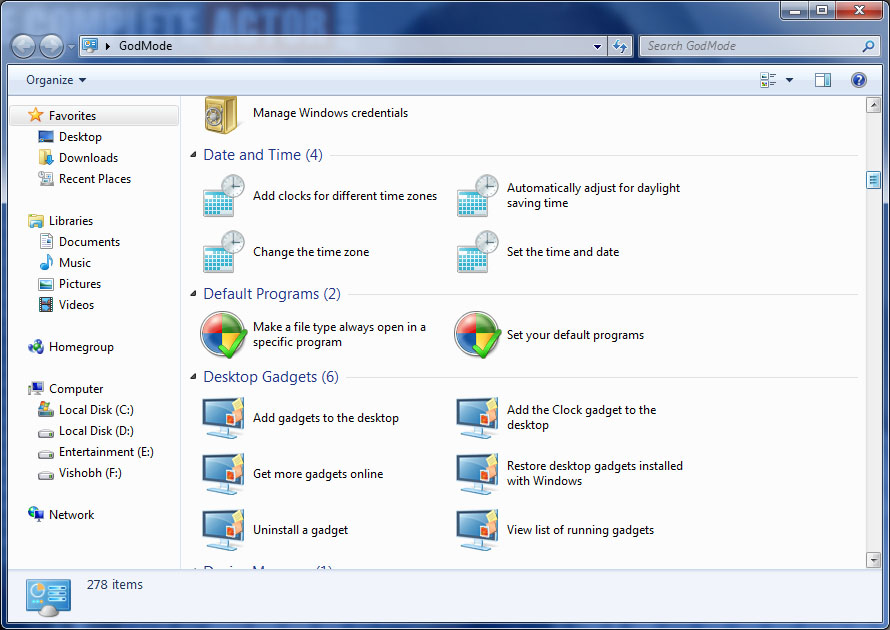Image resolution: width=890 pixels, height=630 pixels.
Task: Open the Manage Windows credentials vault icon
Action: coord(221,115)
